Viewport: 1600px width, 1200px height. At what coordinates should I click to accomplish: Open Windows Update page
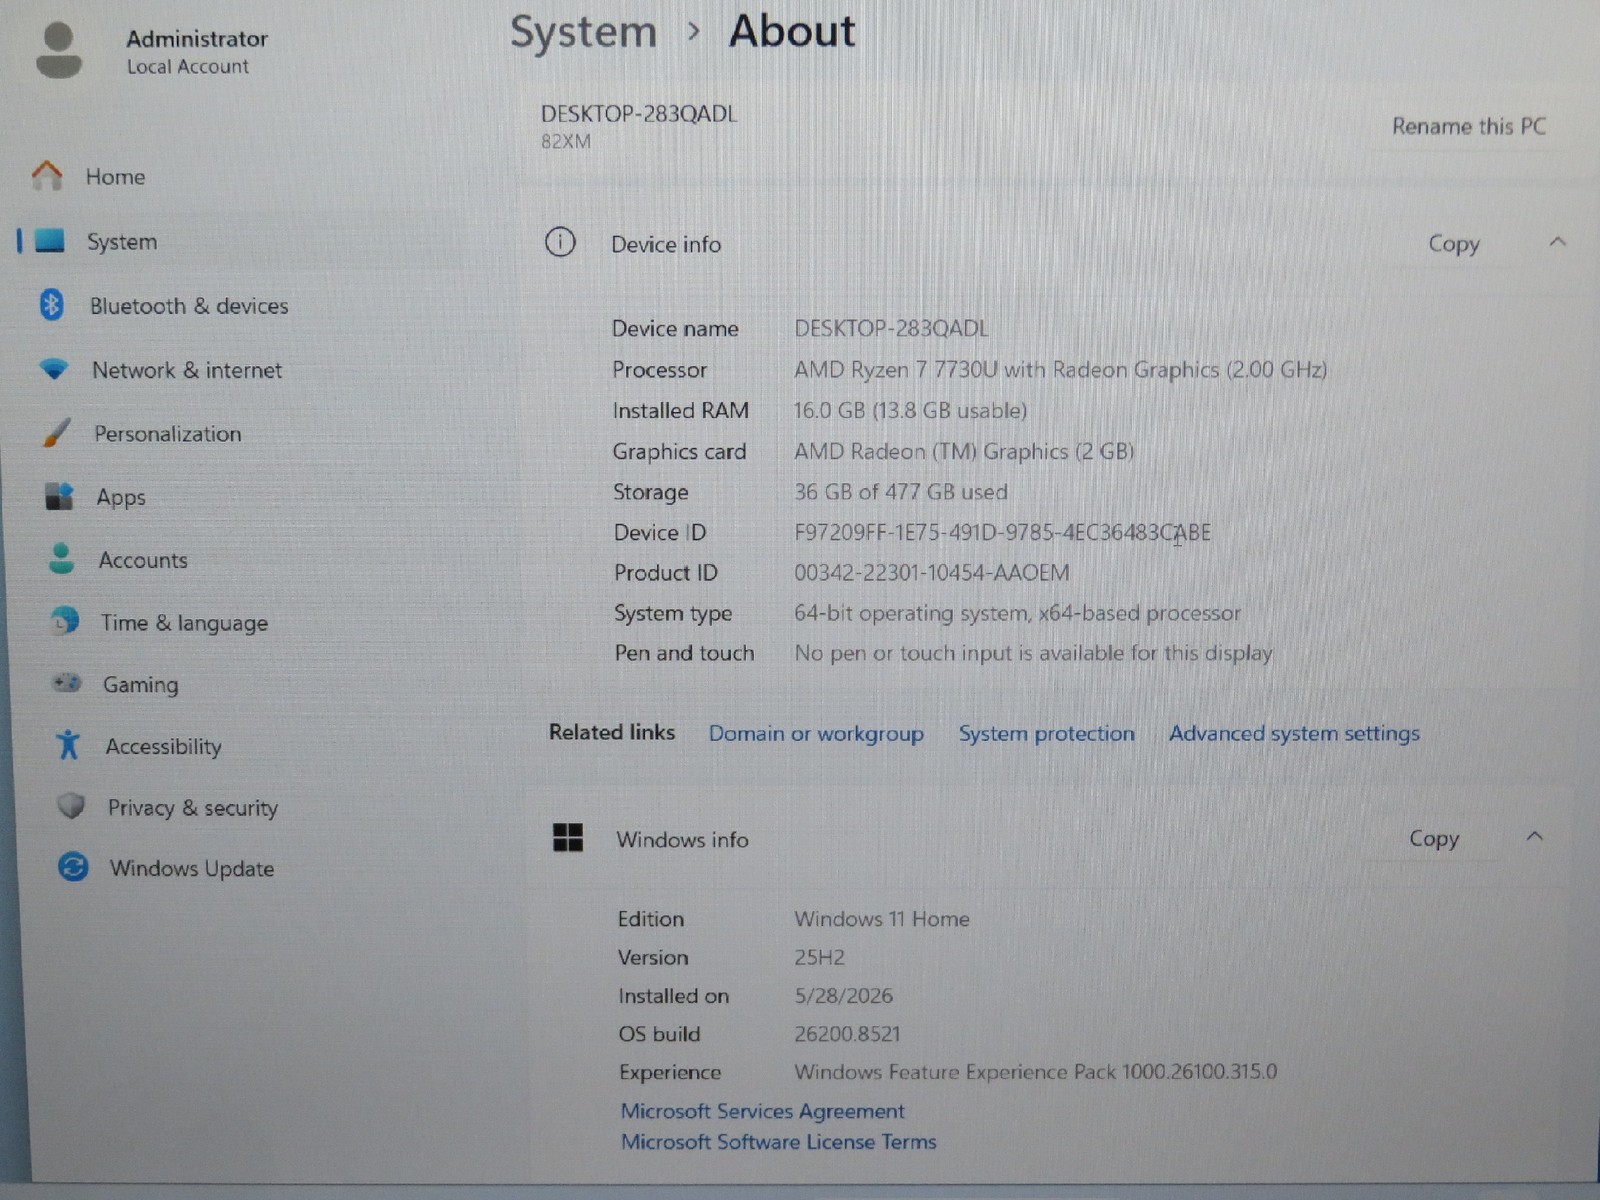(x=192, y=868)
